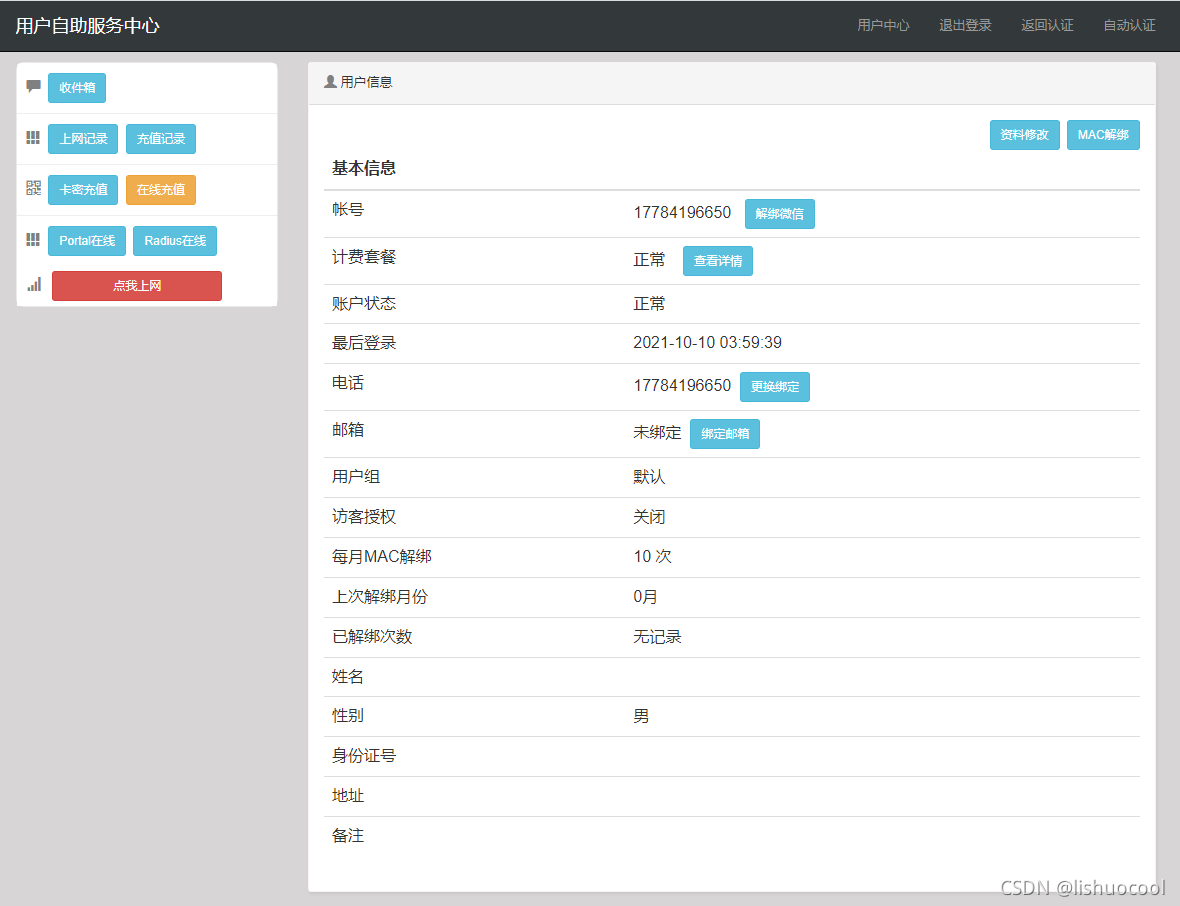Click the 用户组 row label
Viewport: 1180px width, 906px height.
click(x=356, y=477)
